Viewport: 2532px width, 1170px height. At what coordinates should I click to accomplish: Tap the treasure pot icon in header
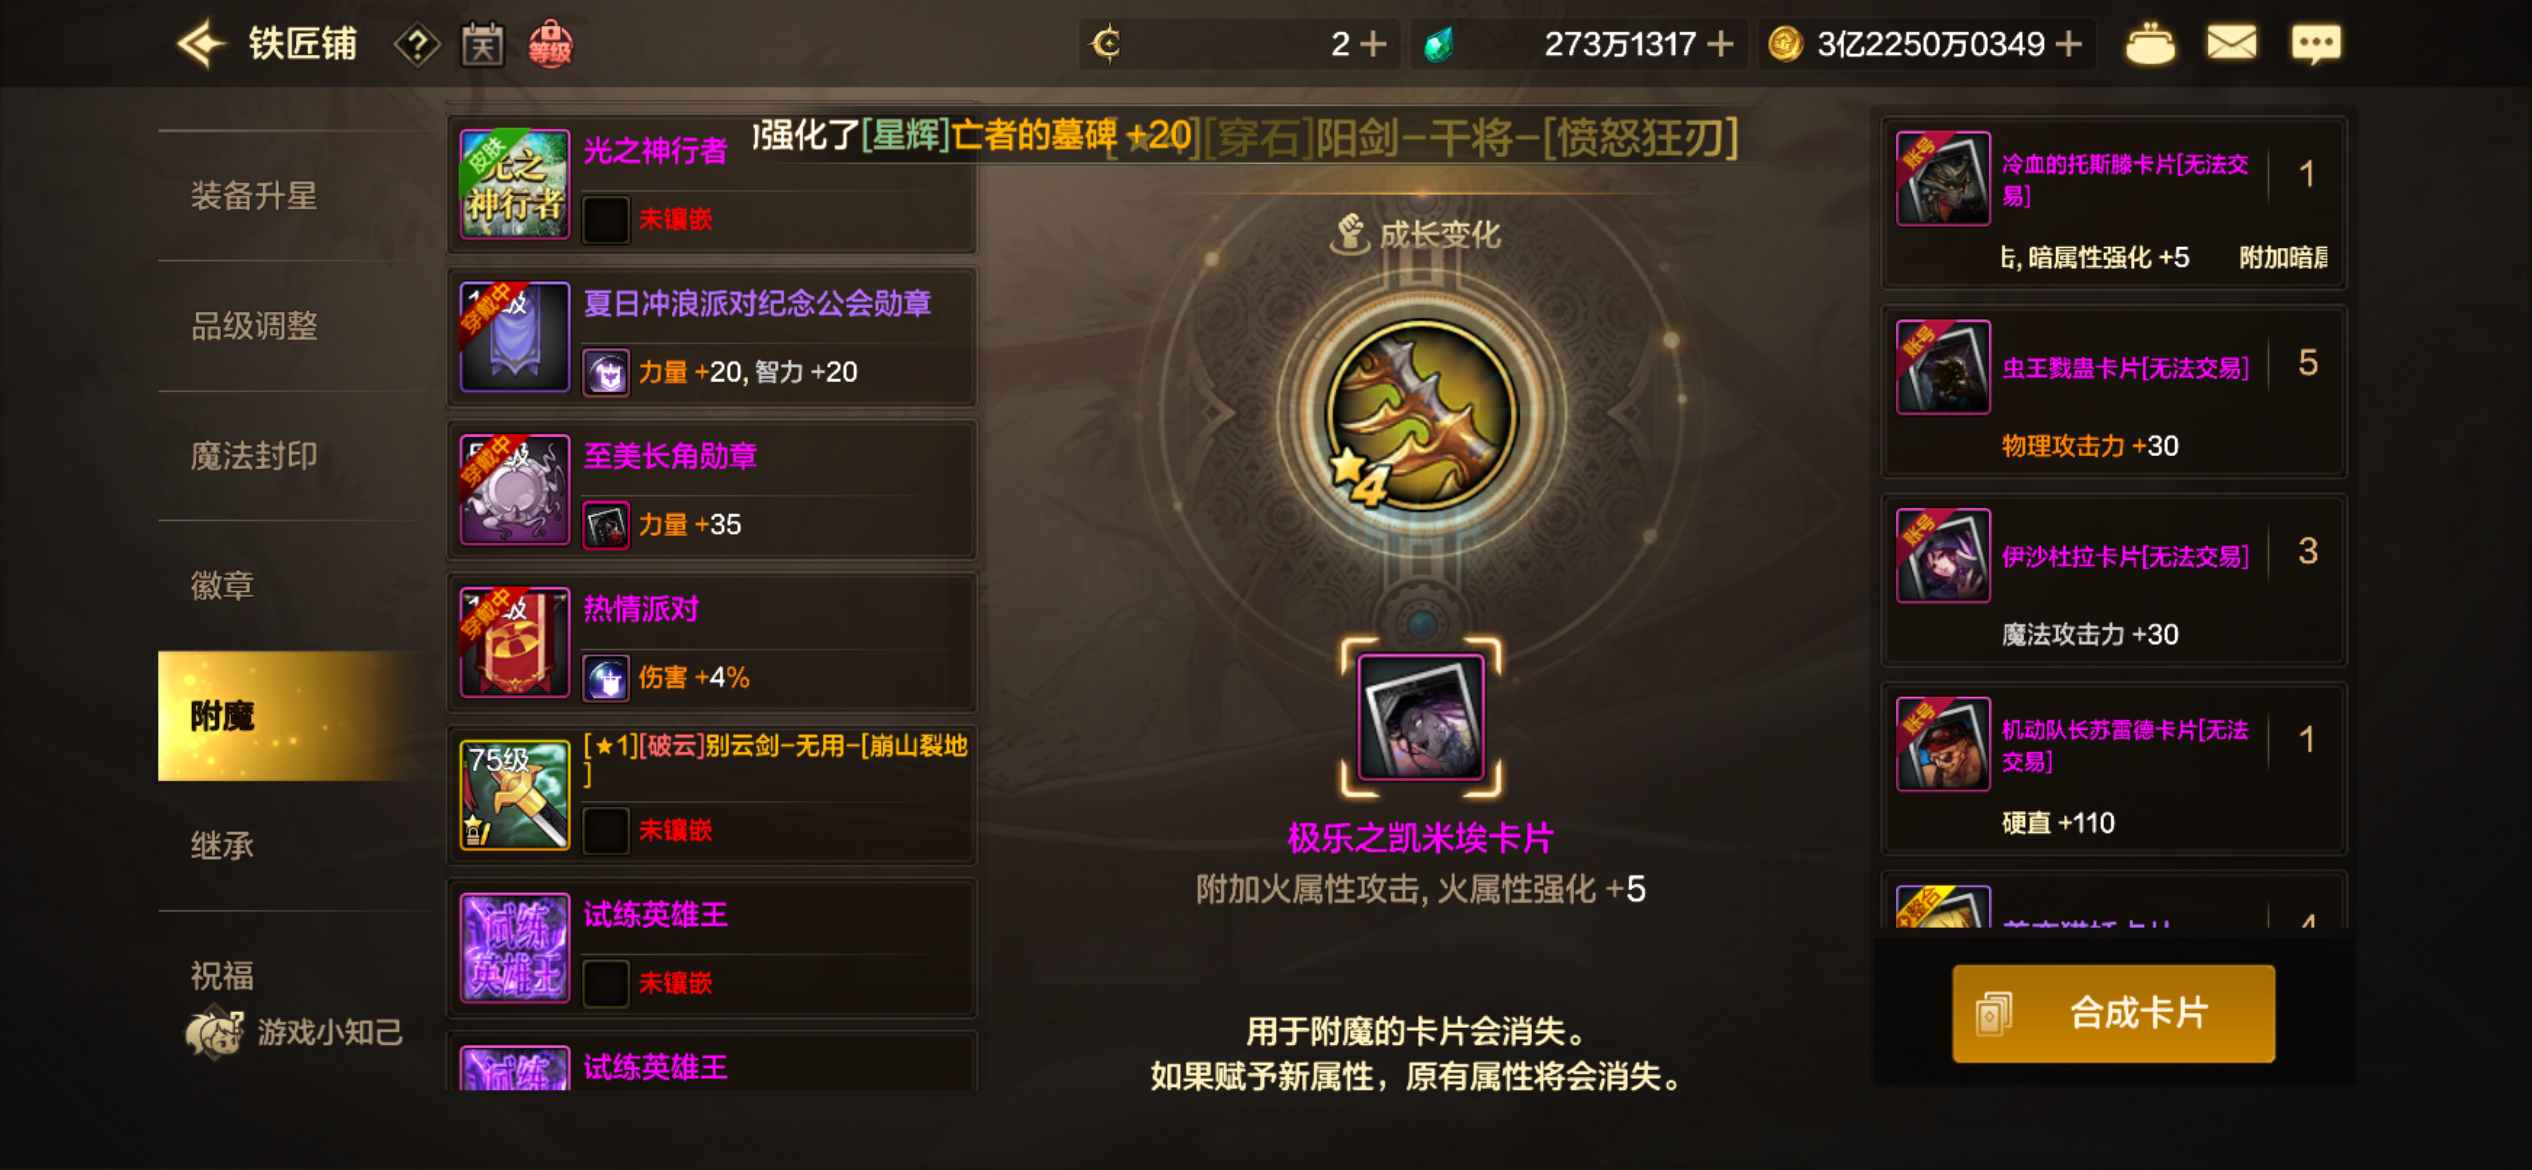point(2149,45)
